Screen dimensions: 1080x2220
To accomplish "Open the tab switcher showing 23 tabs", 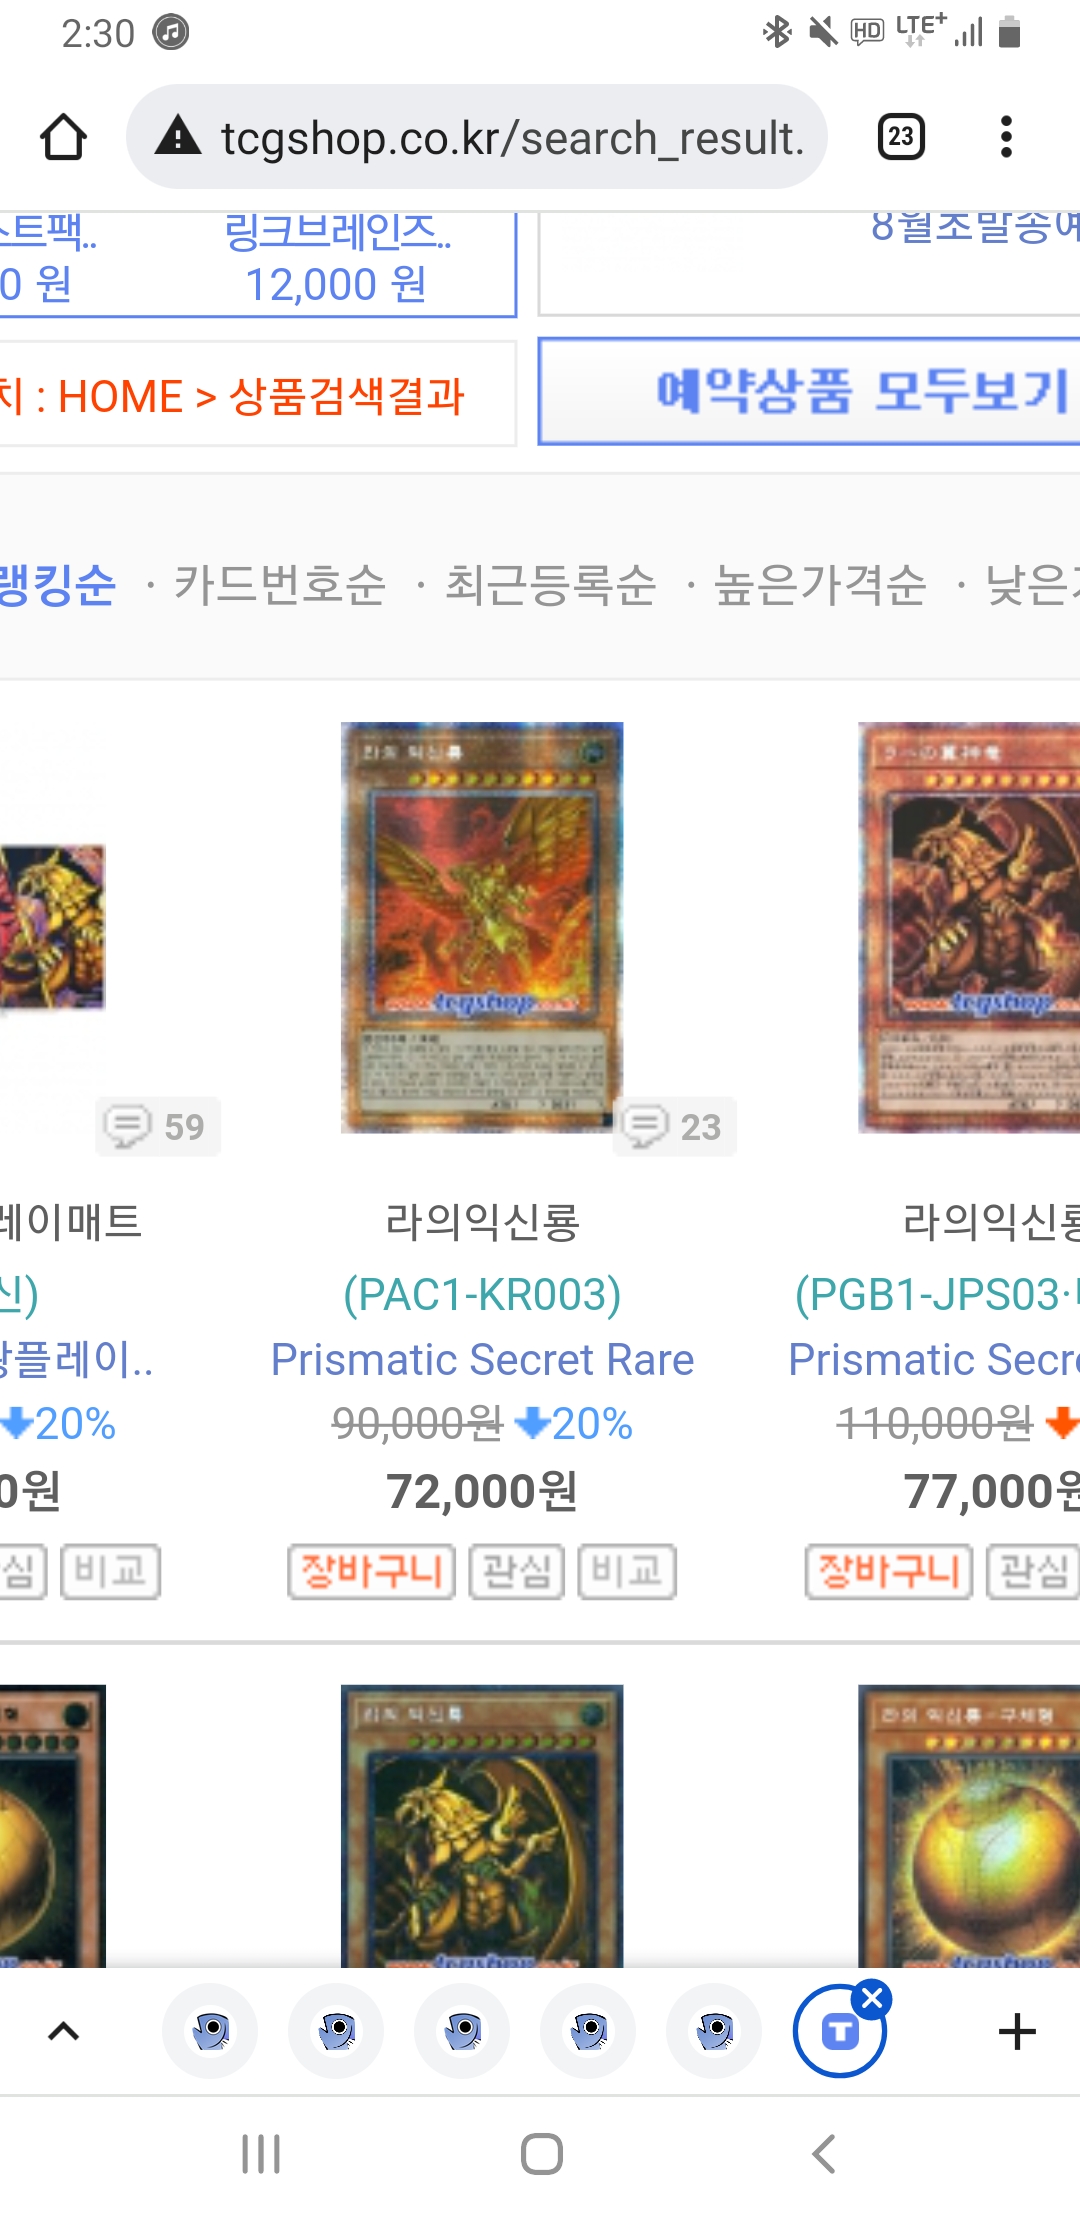I will pyautogui.click(x=901, y=137).
